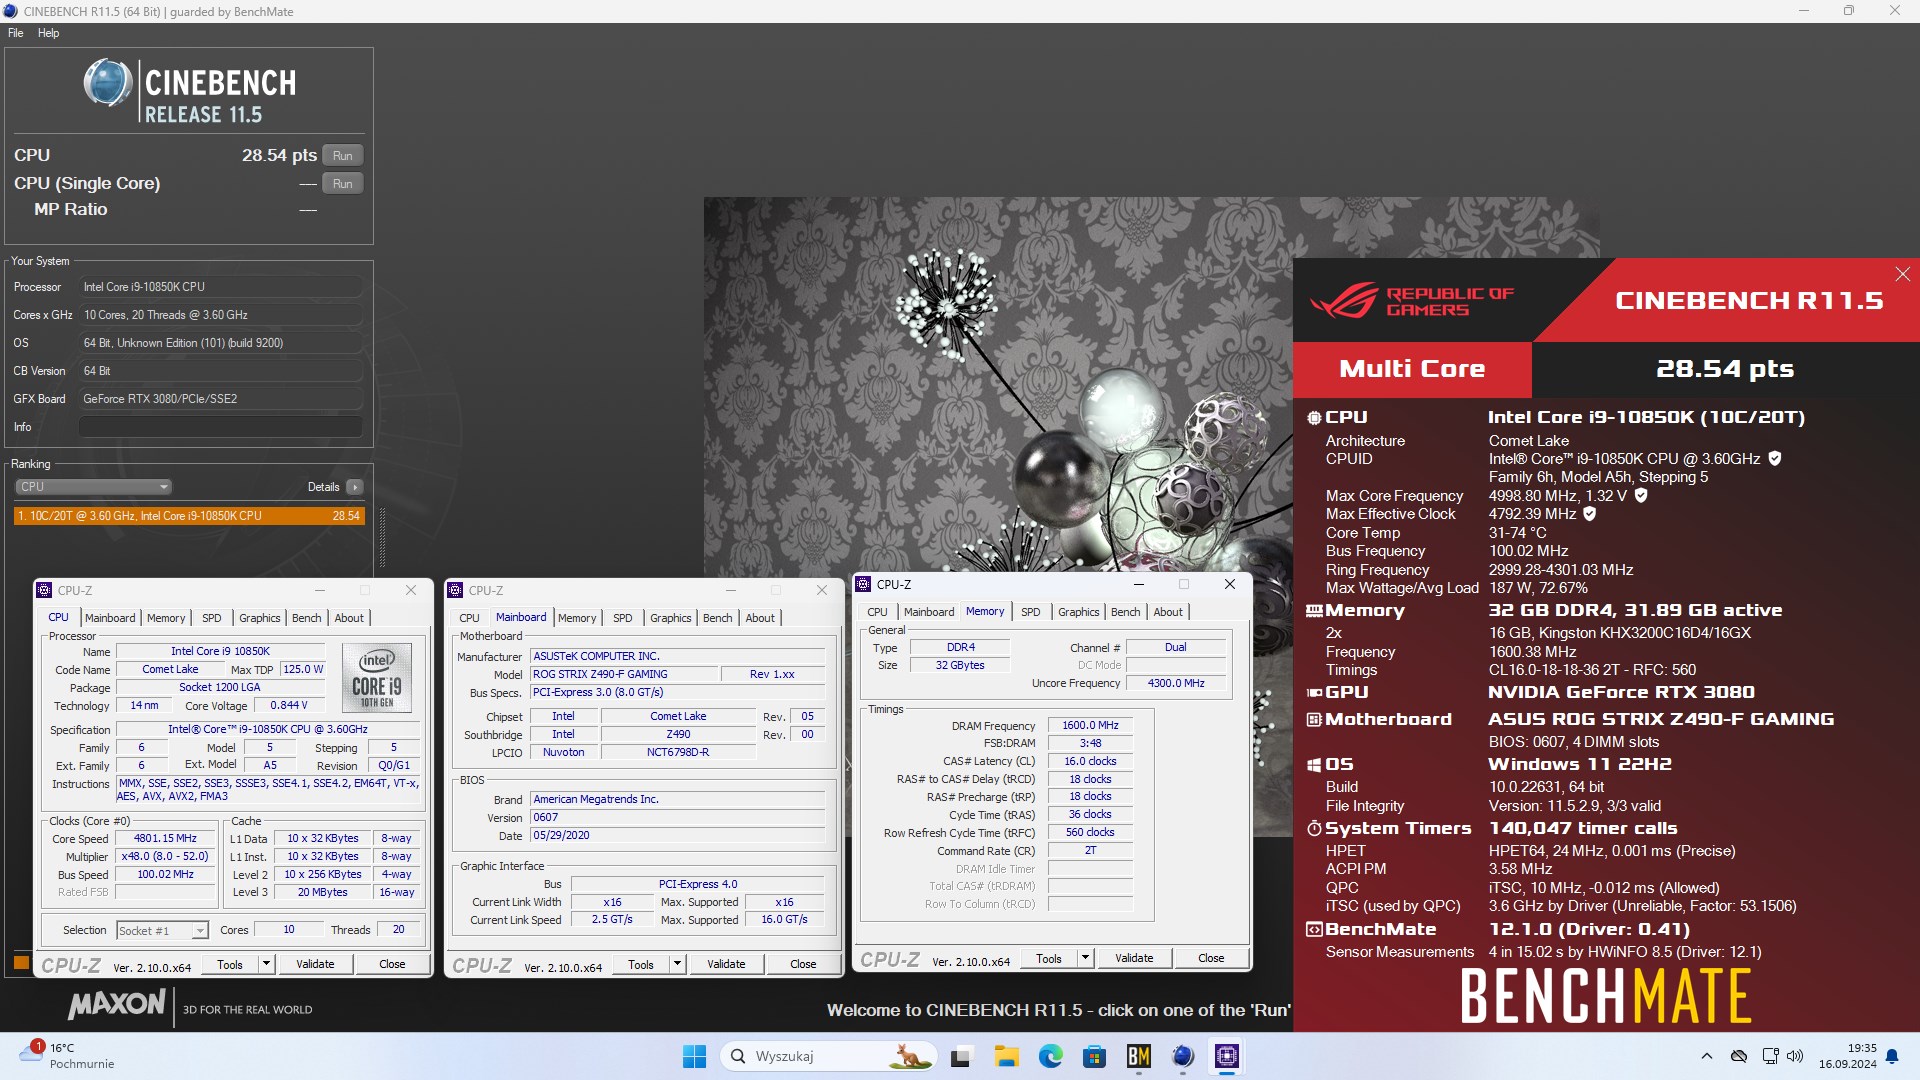This screenshot has height=1080, width=1920.
Task: Open the Socket #1 selection dropdown
Action: (x=162, y=930)
